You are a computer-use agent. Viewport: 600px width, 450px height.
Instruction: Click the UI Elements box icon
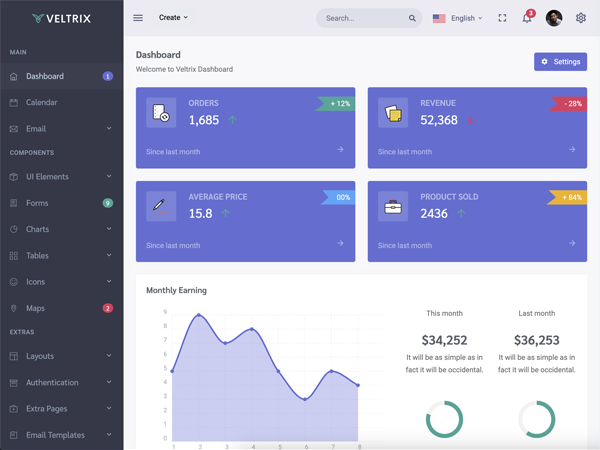14,177
